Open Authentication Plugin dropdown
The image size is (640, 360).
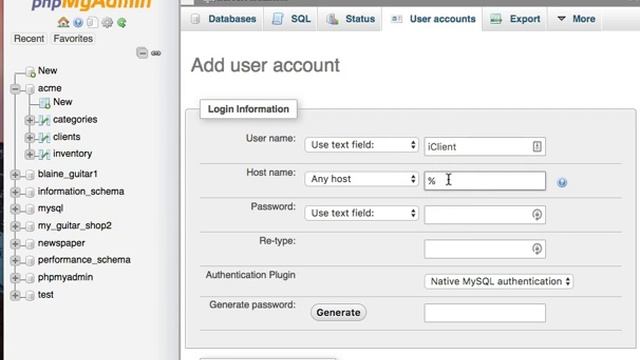pos(499,281)
